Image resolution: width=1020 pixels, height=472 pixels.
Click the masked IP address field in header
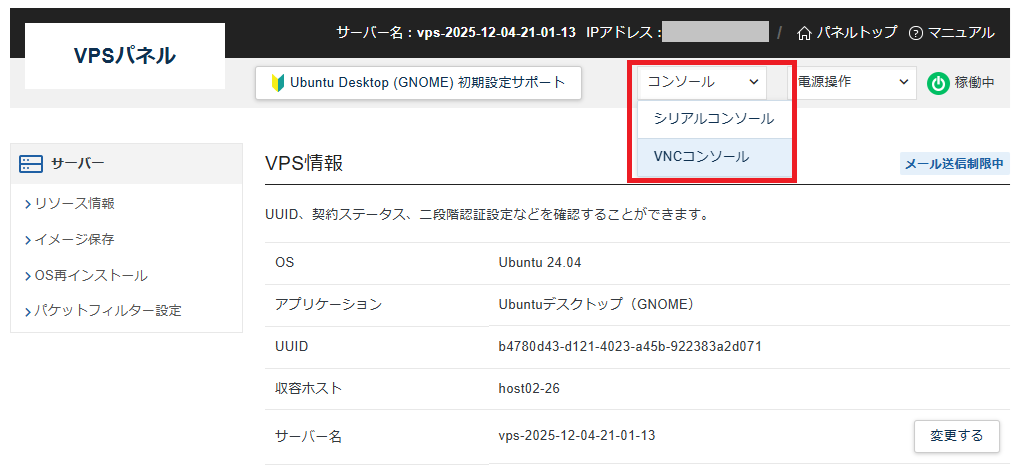[715, 32]
